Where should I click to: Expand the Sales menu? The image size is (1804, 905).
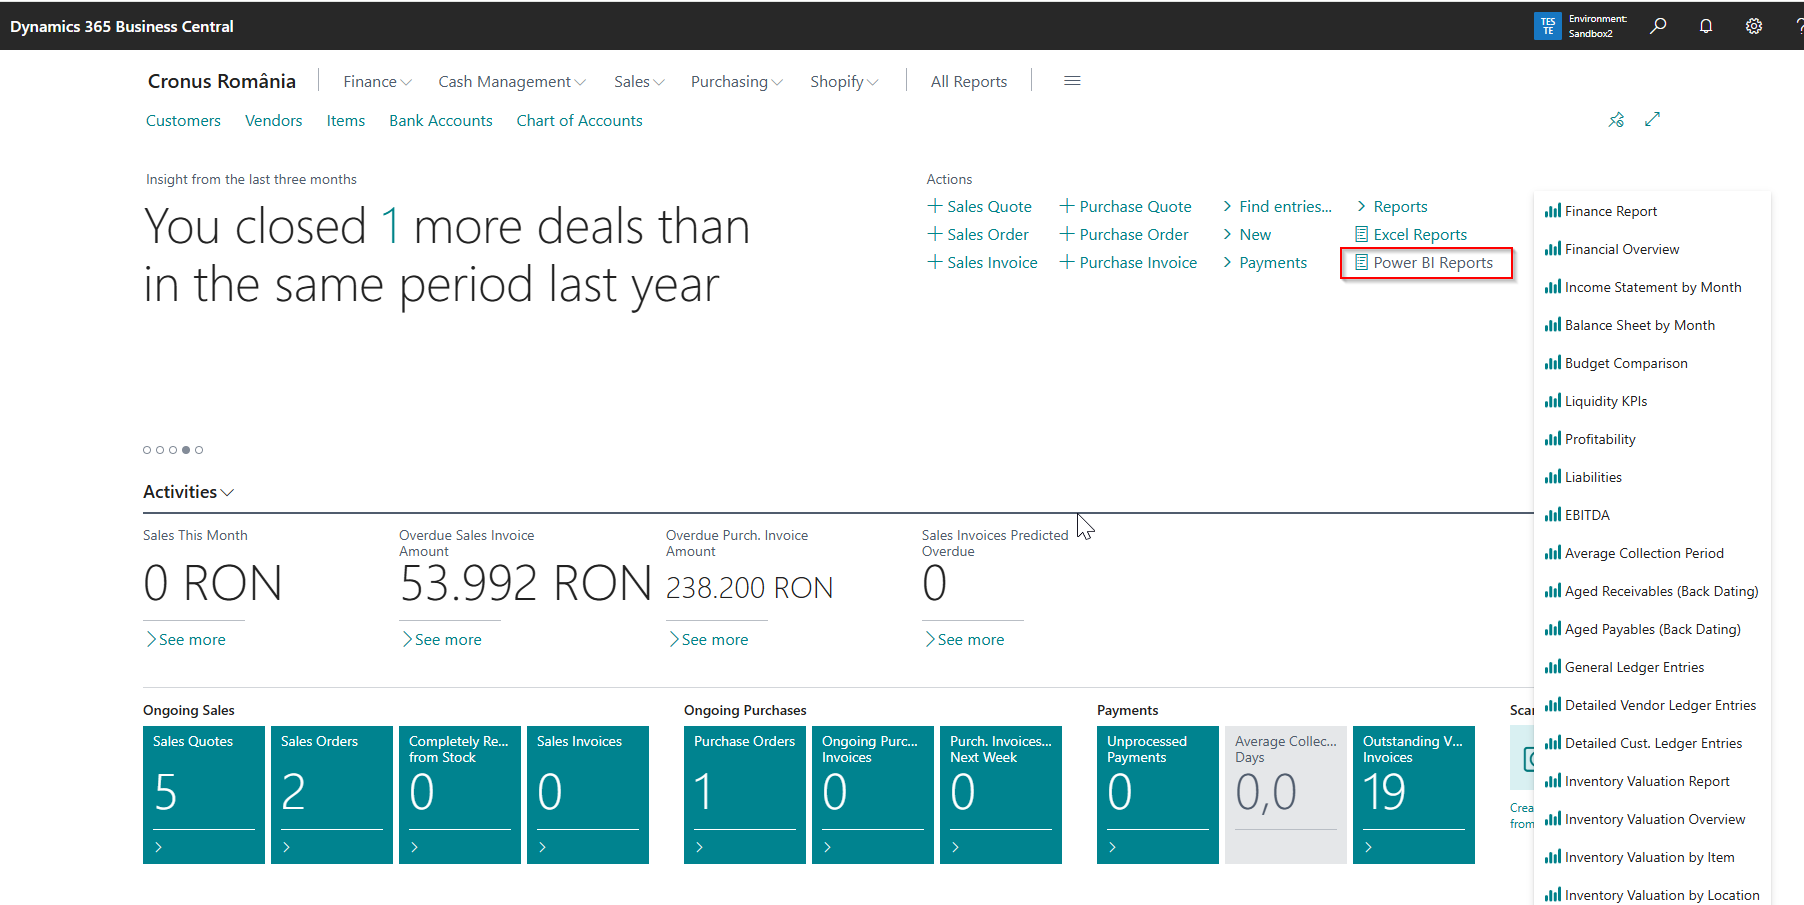click(639, 82)
